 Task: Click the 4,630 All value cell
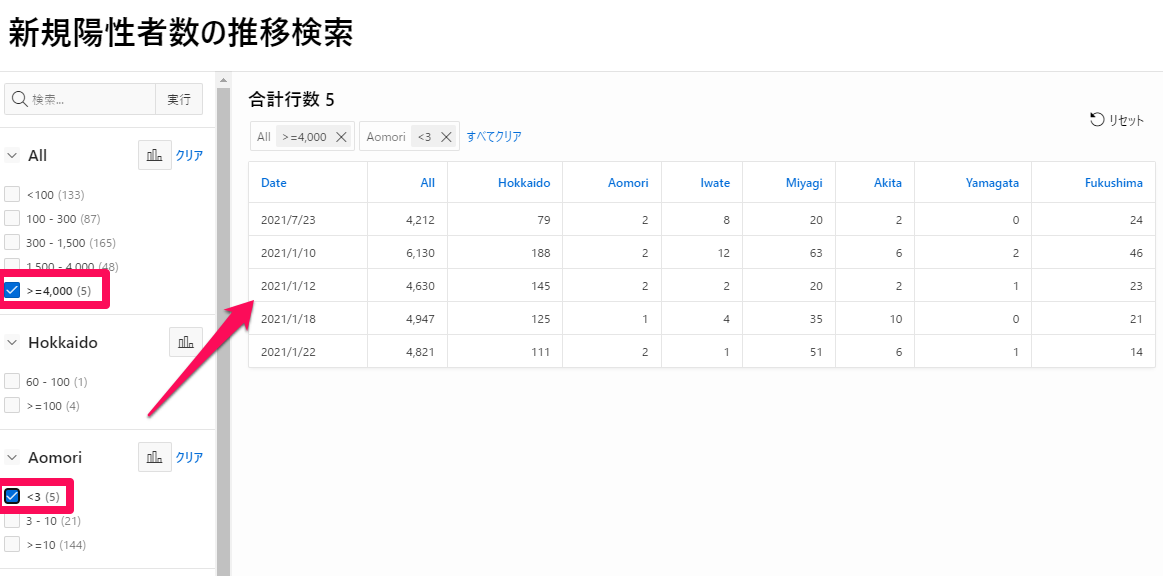[407, 285]
